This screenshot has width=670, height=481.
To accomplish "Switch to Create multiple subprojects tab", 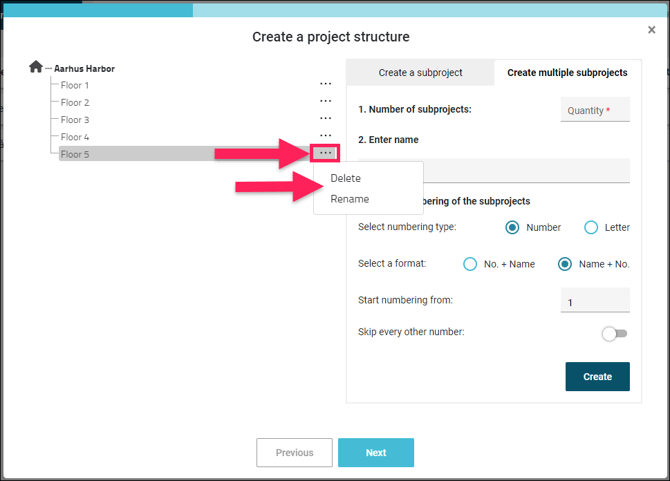I will pos(567,73).
